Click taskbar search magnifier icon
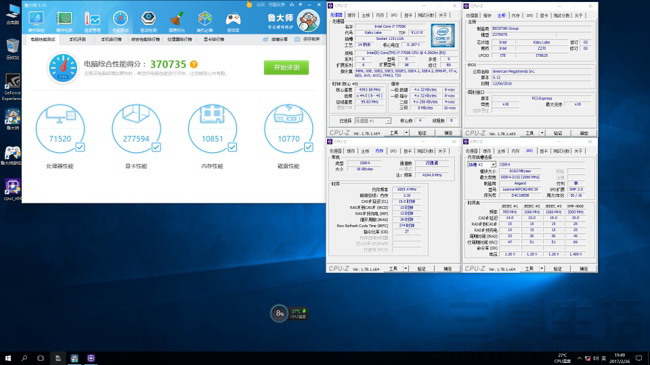650x365 pixels. point(24,358)
